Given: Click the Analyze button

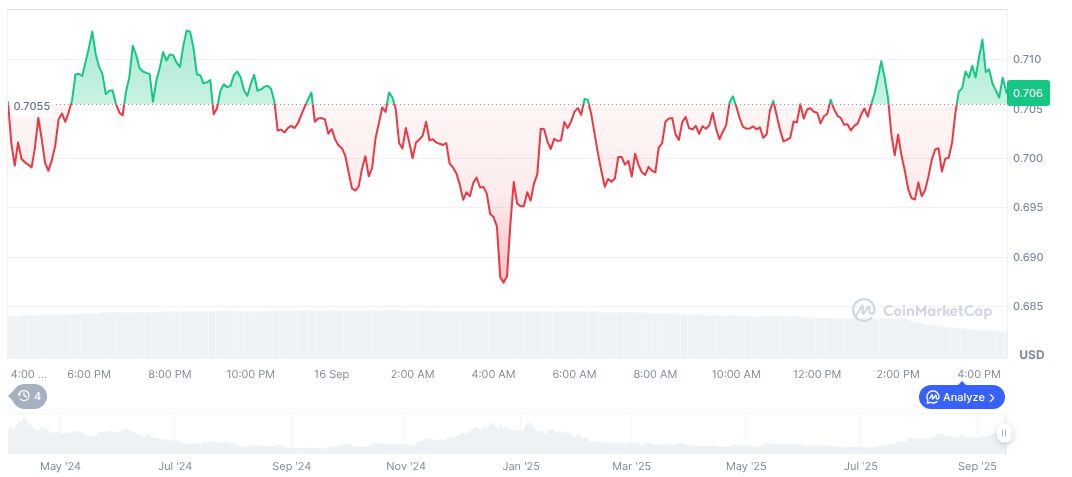Looking at the screenshot, I should [961, 397].
